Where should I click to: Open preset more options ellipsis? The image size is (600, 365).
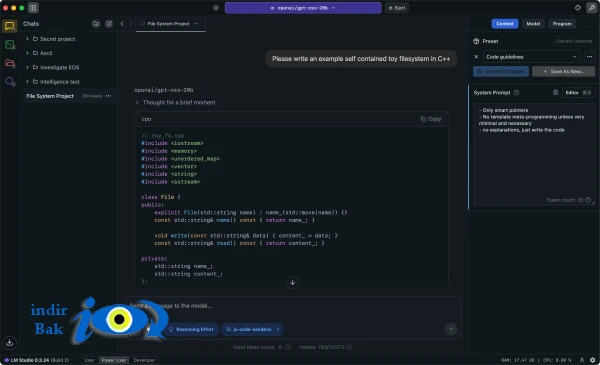[589, 57]
